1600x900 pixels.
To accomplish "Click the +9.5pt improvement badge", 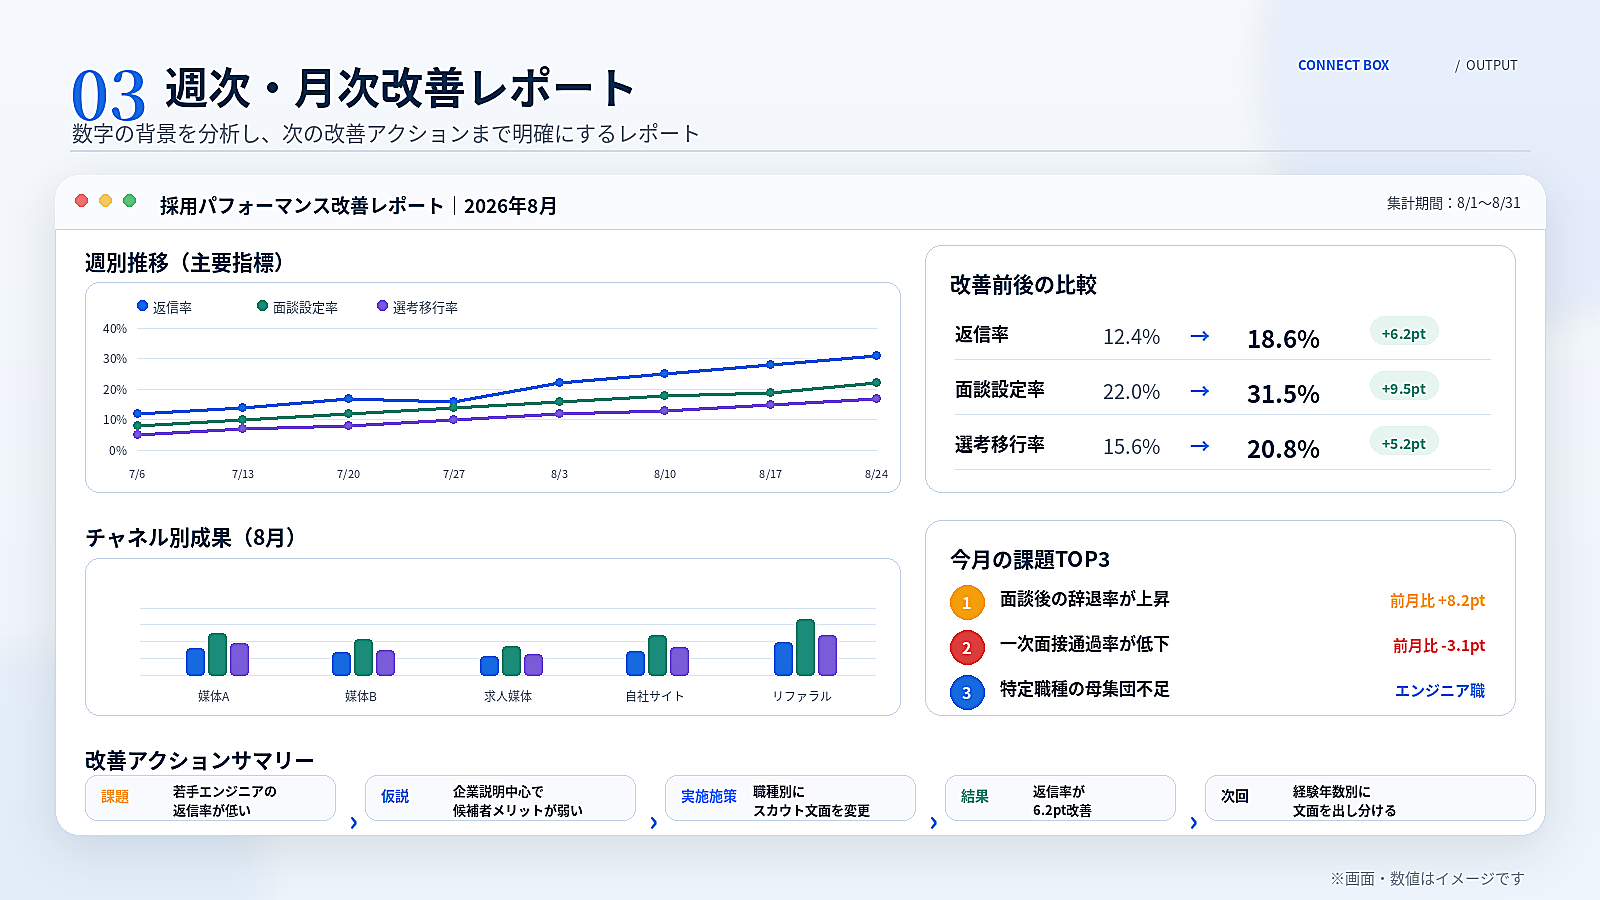I will (x=1404, y=388).
